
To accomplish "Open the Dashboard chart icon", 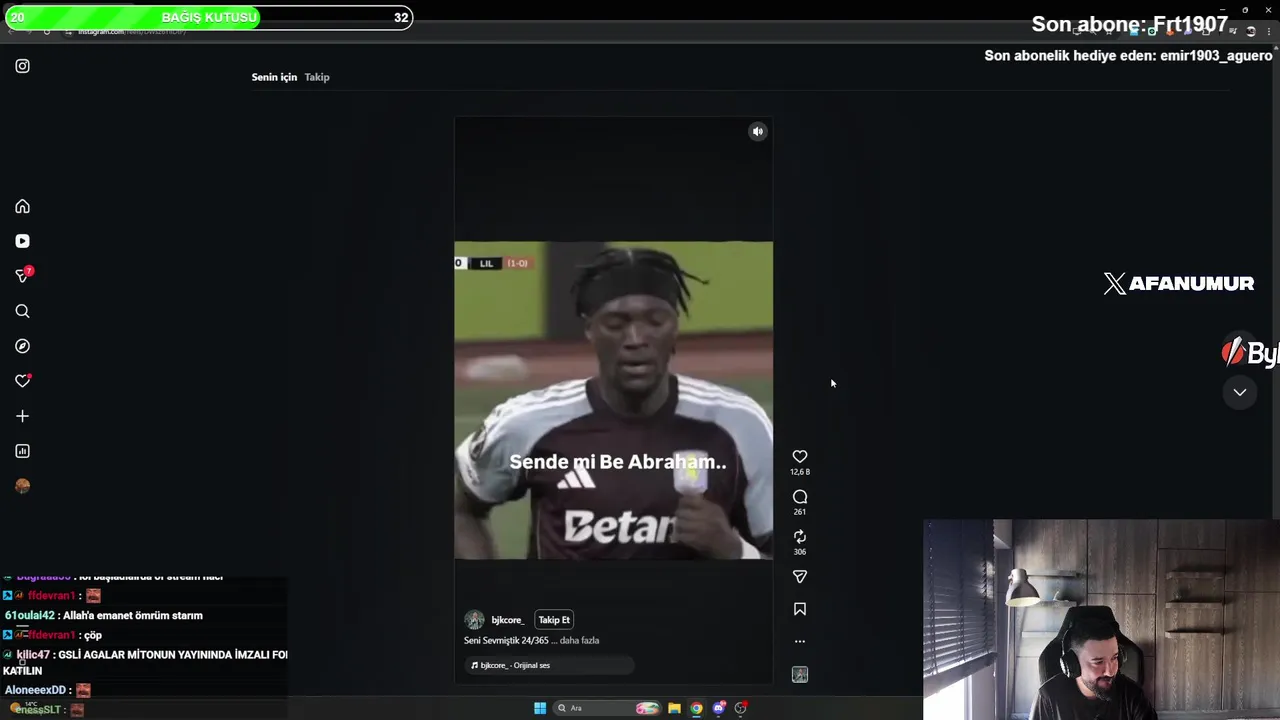I will (22, 451).
